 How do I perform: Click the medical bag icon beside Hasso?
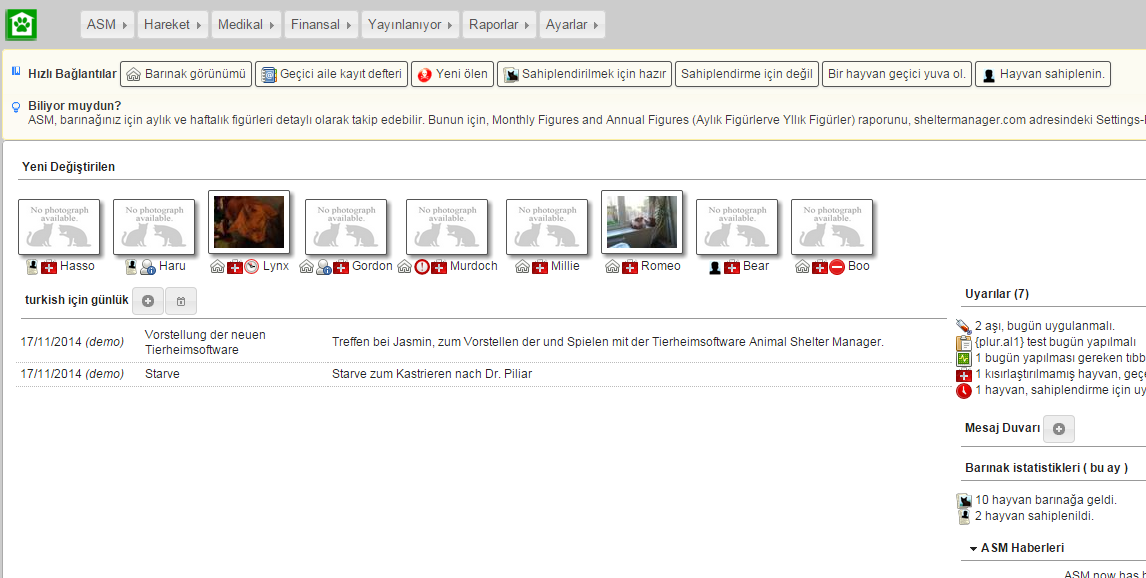point(49,267)
